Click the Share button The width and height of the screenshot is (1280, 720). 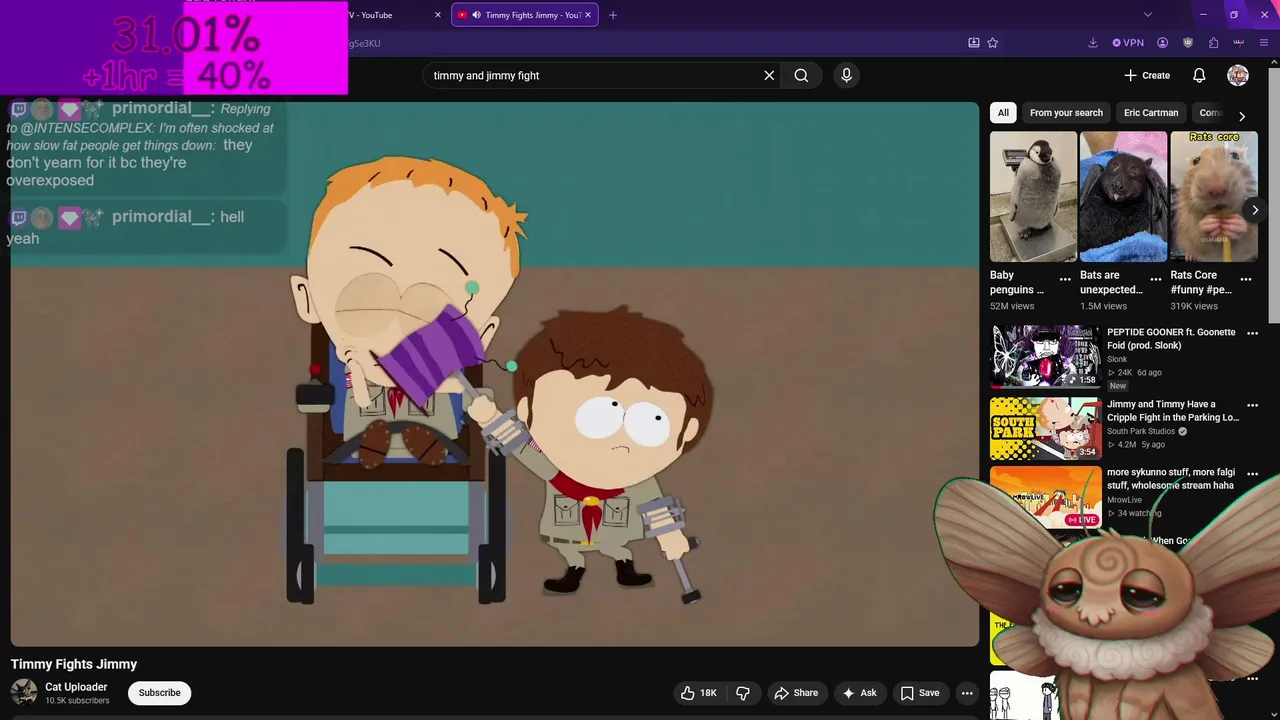796,693
